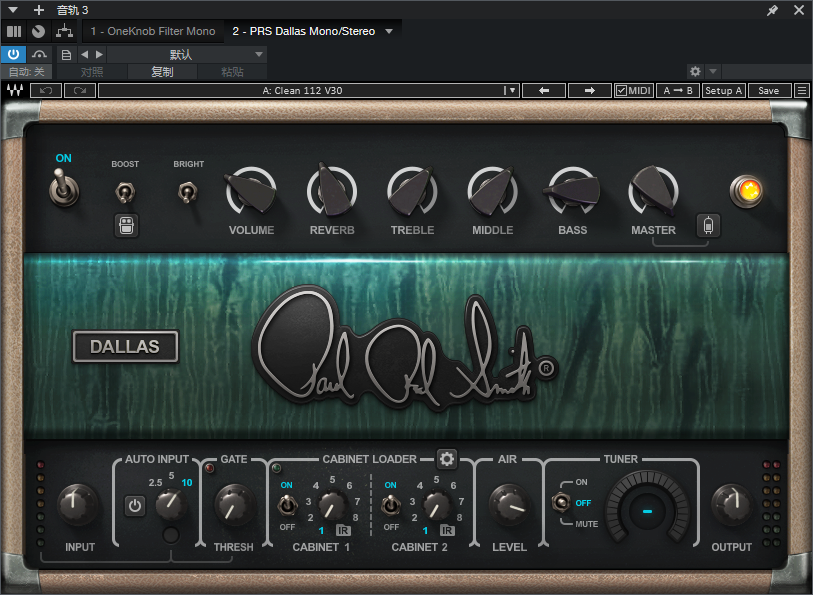This screenshot has width=813, height=595.
Task: Click the IR button for Cabinet 2
Action: [447, 530]
